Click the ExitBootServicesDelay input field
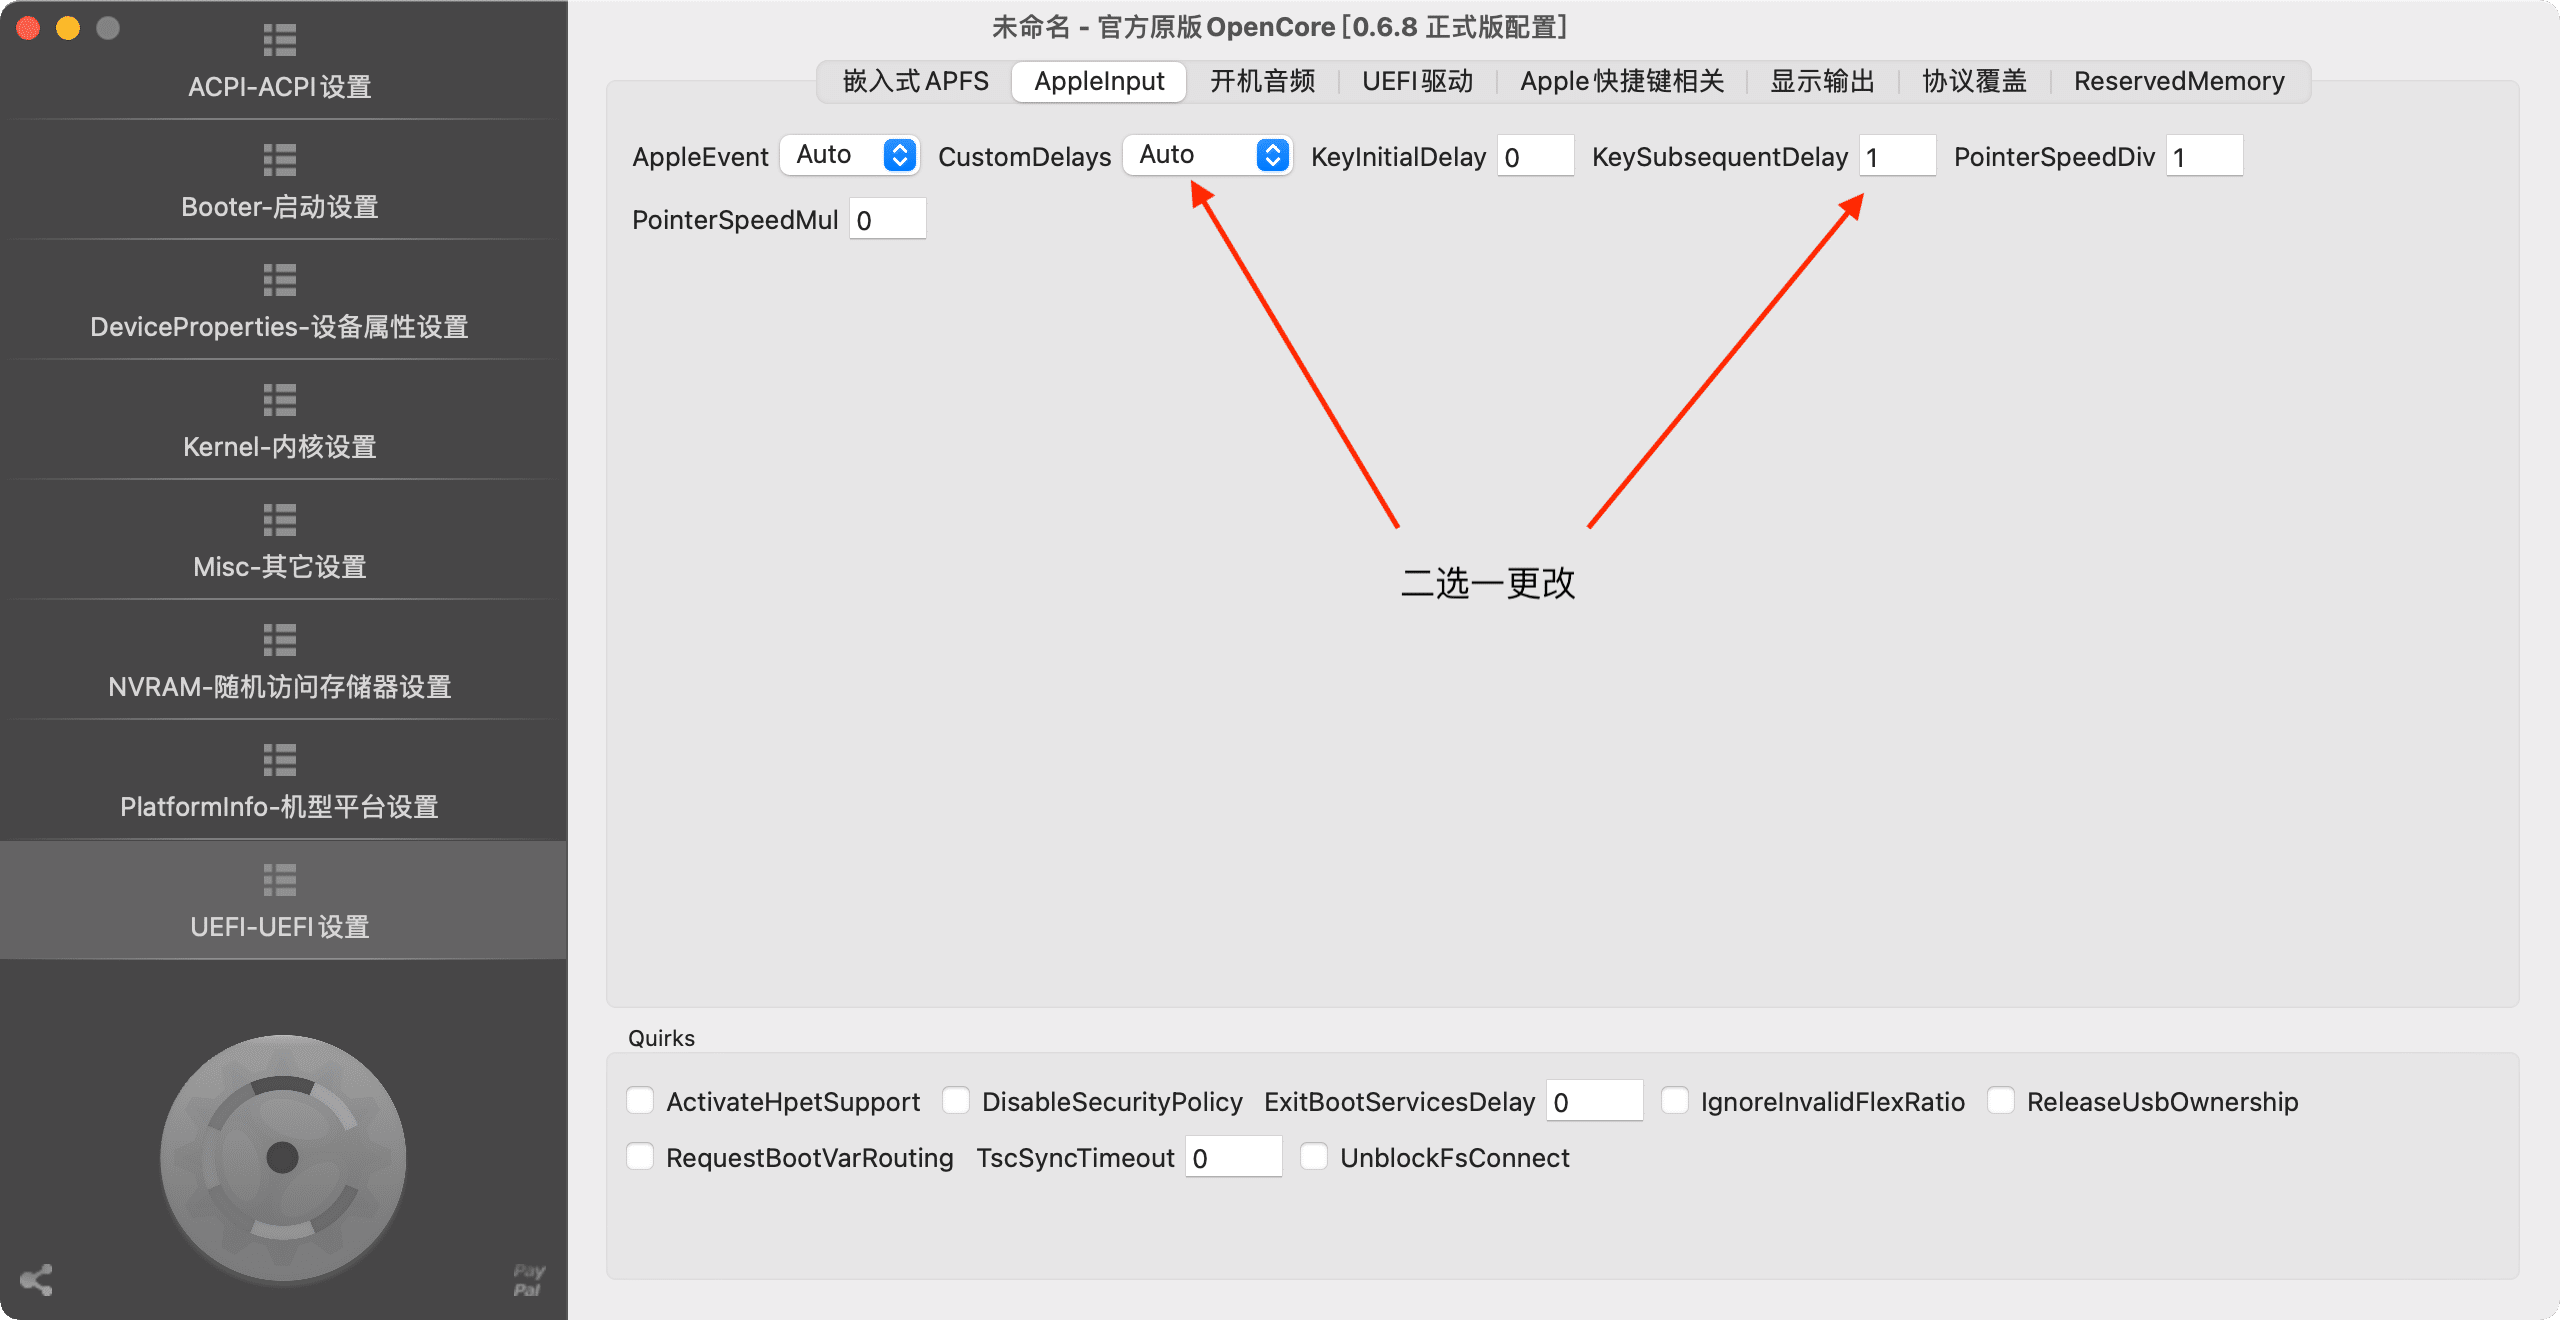This screenshot has height=1320, width=2560. pyautogui.click(x=1595, y=1101)
